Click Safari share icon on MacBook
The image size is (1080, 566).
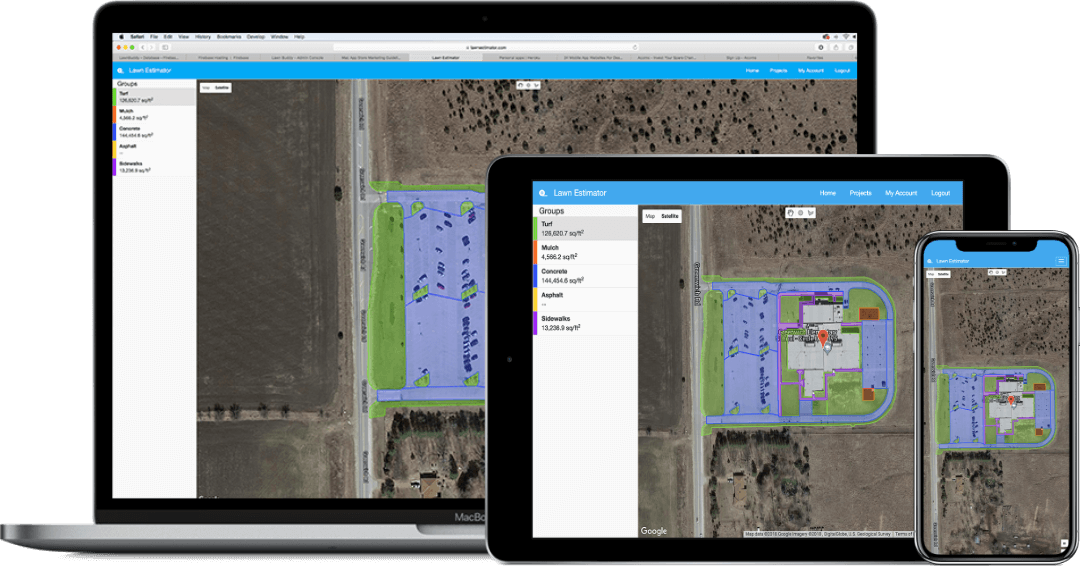coord(835,48)
